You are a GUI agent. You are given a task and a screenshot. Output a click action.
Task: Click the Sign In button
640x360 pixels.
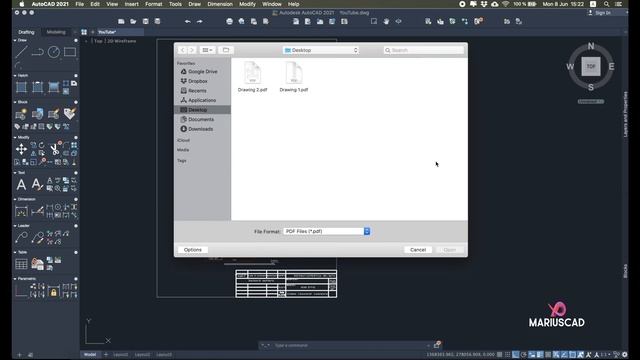pyautogui.click(x=599, y=13)
